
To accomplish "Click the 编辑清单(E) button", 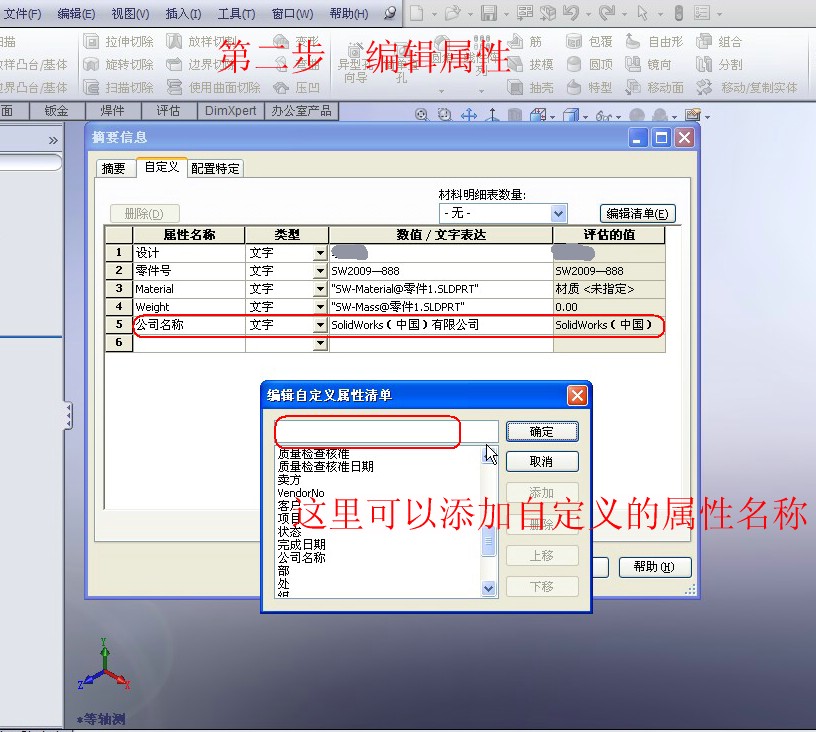I will pyautogui.click(x=638, y=213).
